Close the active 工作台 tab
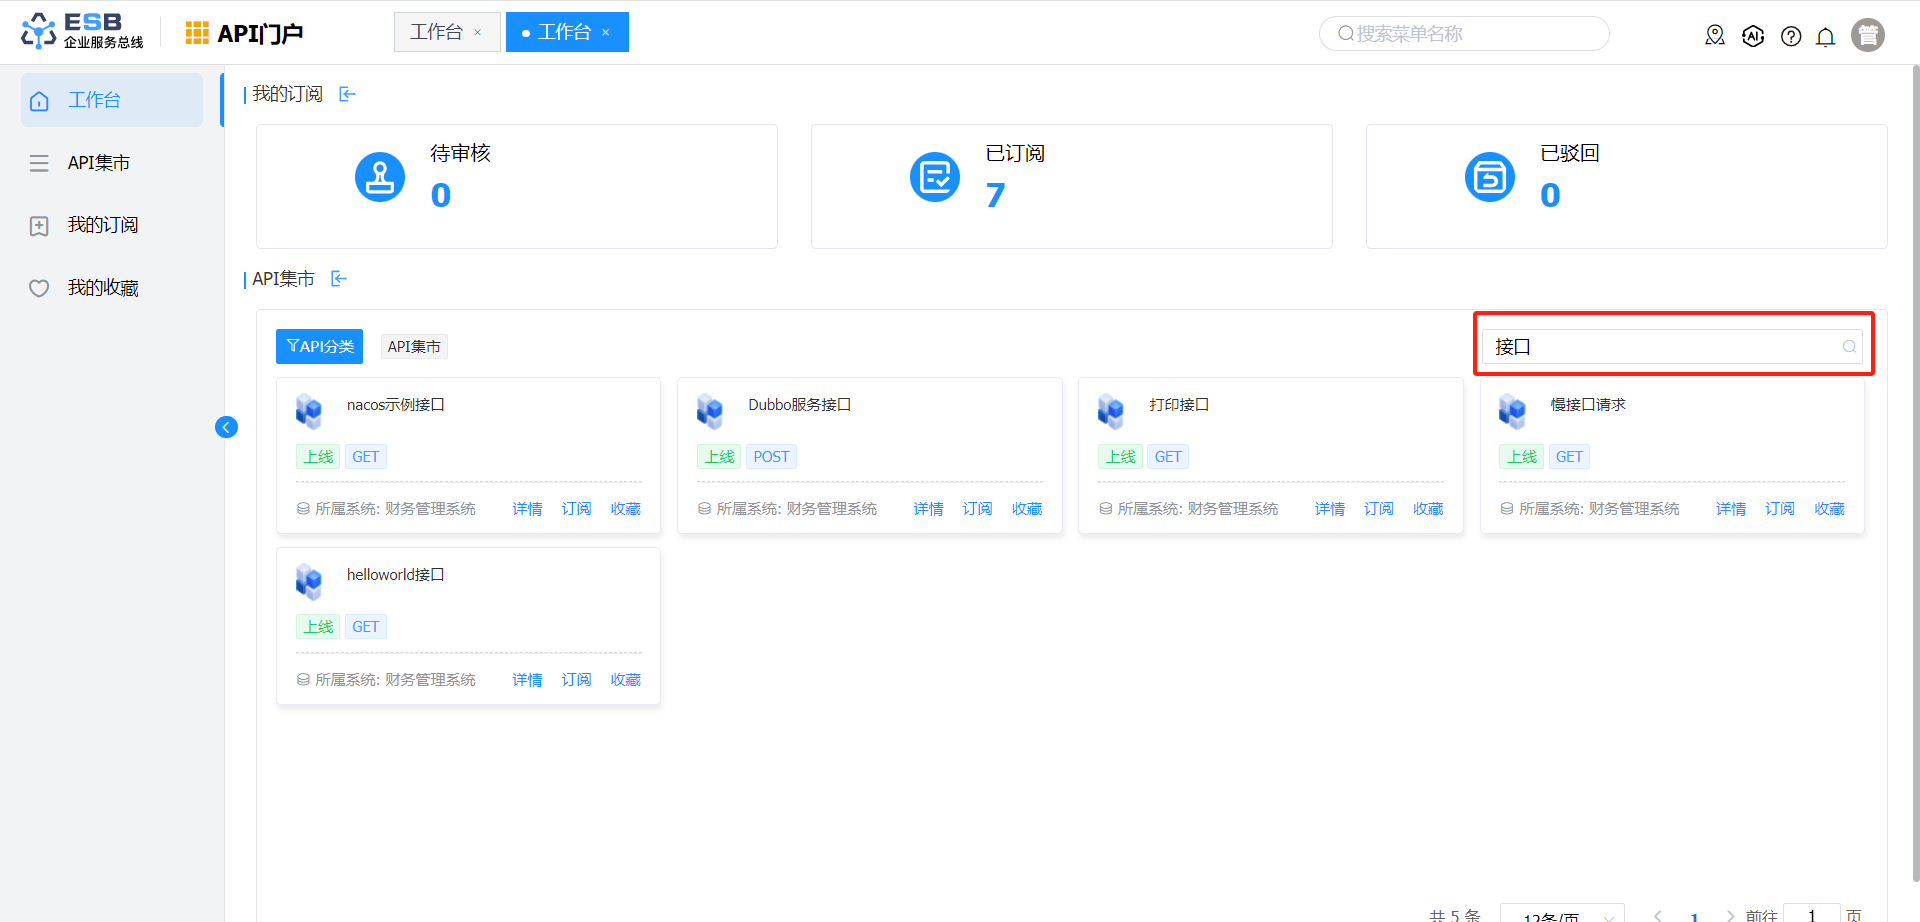1920x922 pixels. click(x=606, y=33)
